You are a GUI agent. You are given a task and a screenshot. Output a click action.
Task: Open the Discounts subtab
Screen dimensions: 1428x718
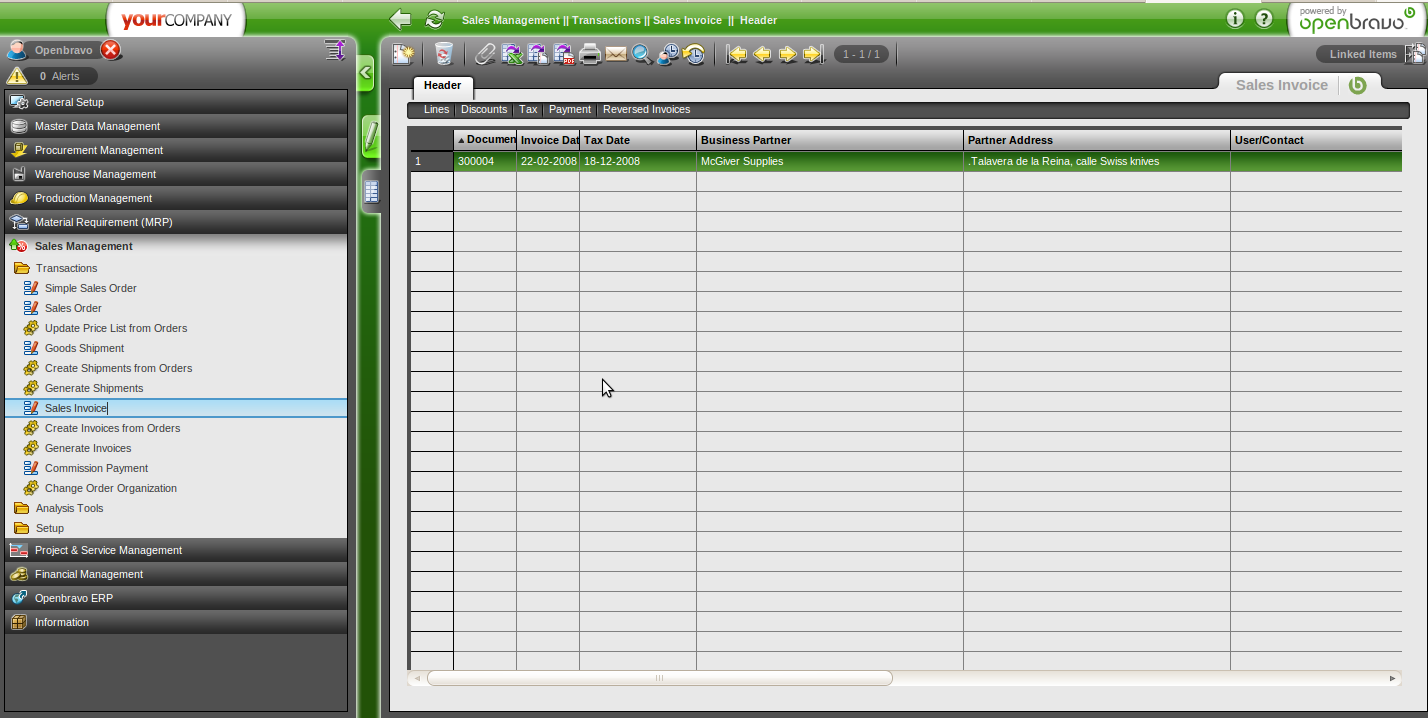tap(484, 110)
